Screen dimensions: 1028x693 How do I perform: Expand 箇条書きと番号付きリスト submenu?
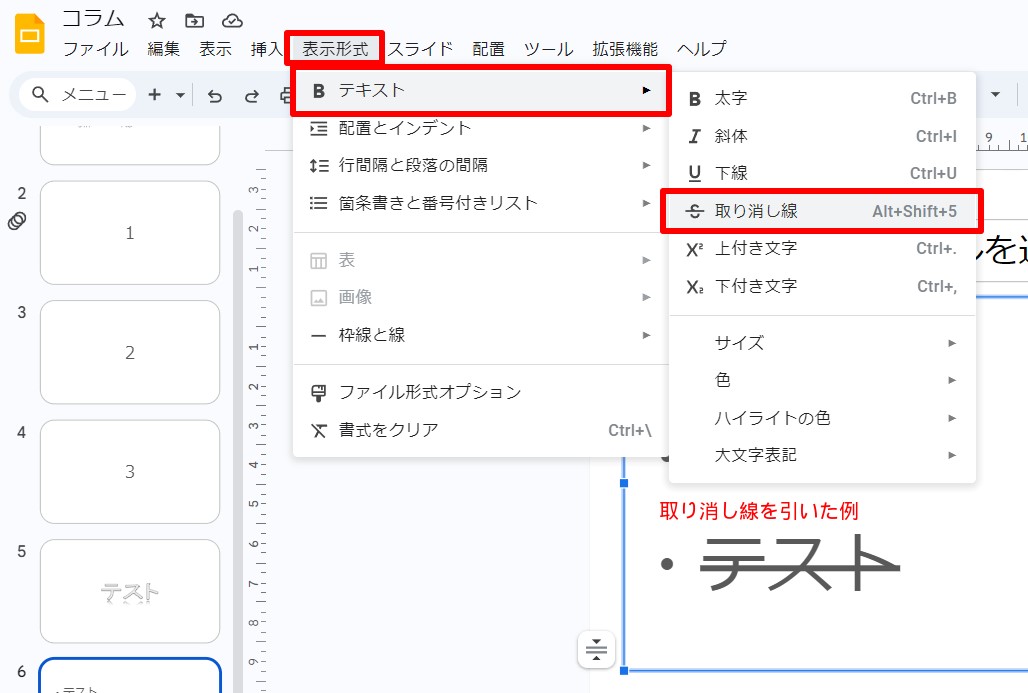pos(481,203)
